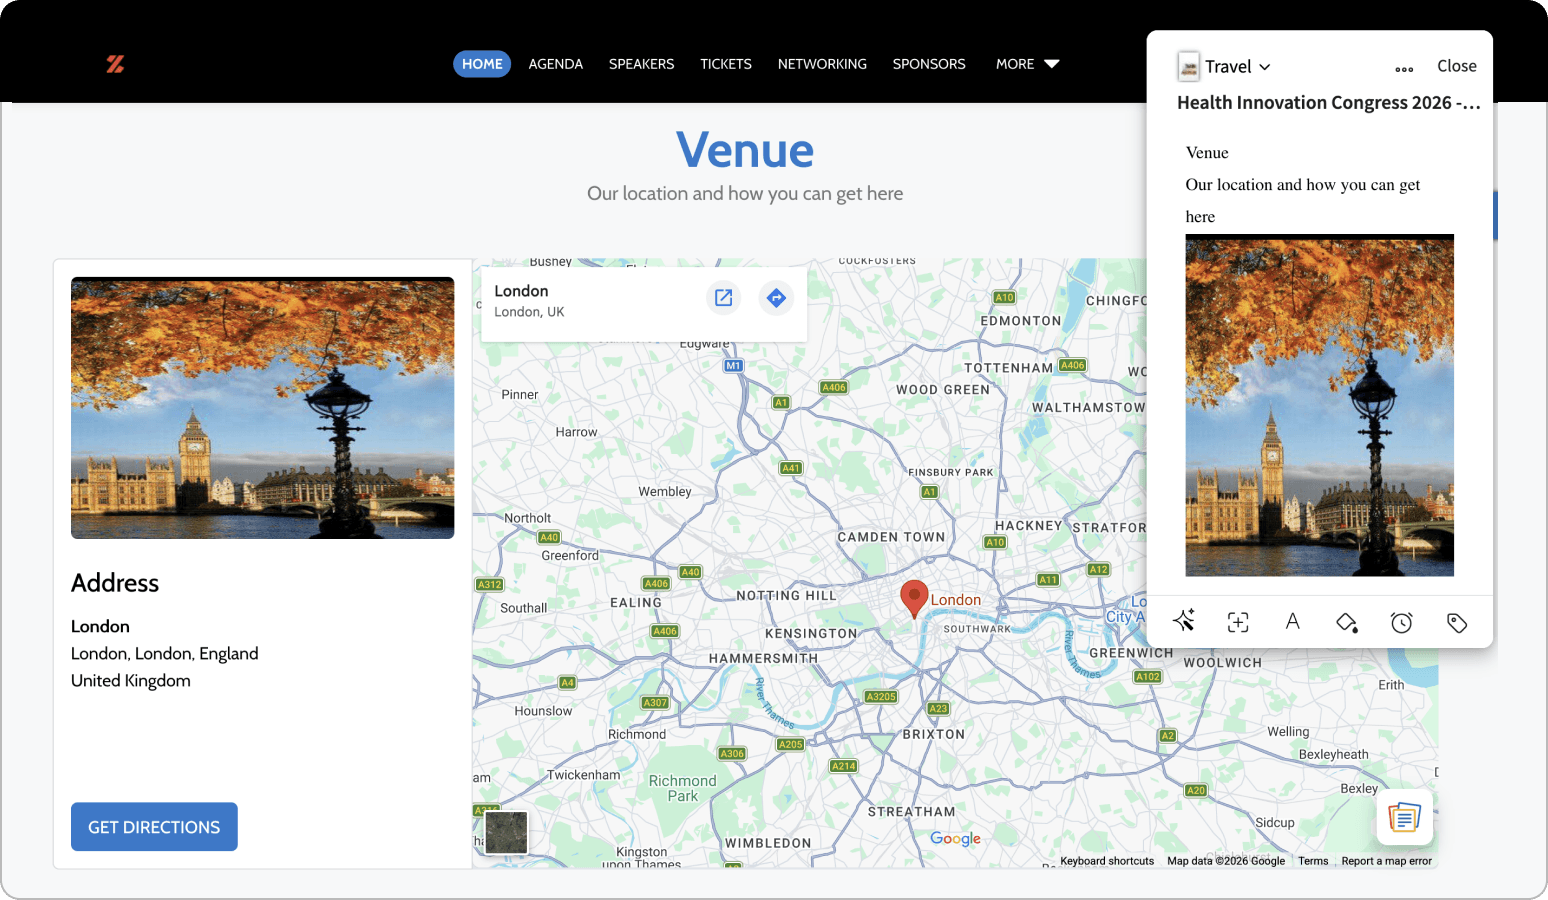This screenshot has height=900, width=1548.
Task: Open the three-dot more options menu
Action: pos(1404,69)
